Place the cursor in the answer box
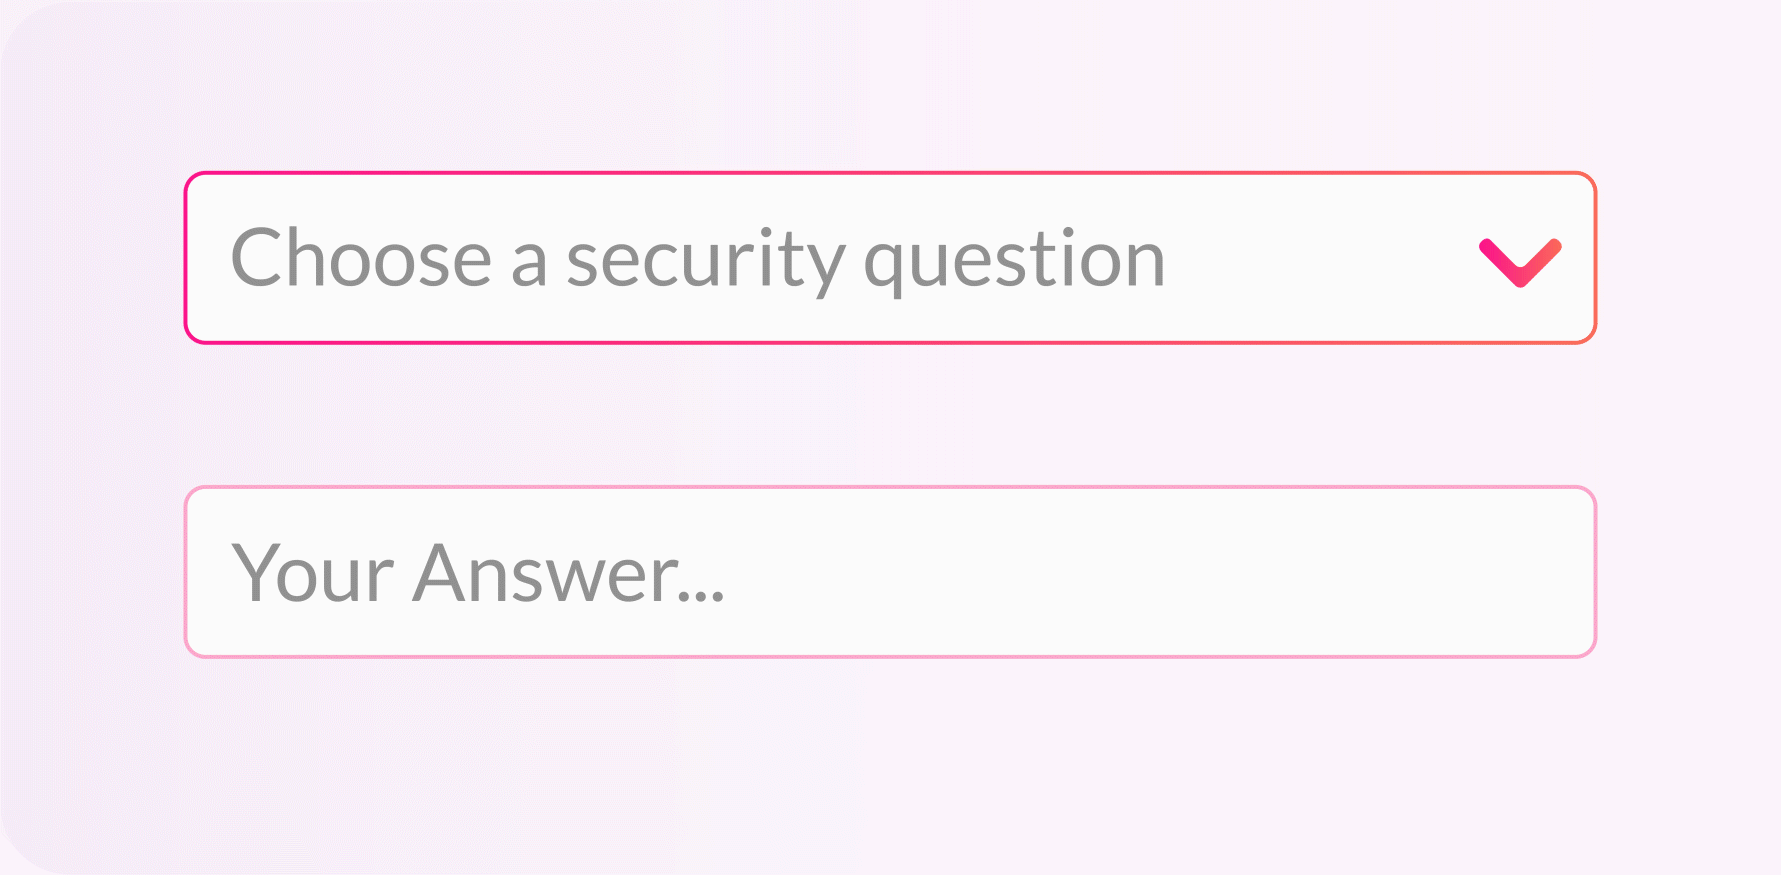The height and width of the screenshot is (875, 1781). 890,572
